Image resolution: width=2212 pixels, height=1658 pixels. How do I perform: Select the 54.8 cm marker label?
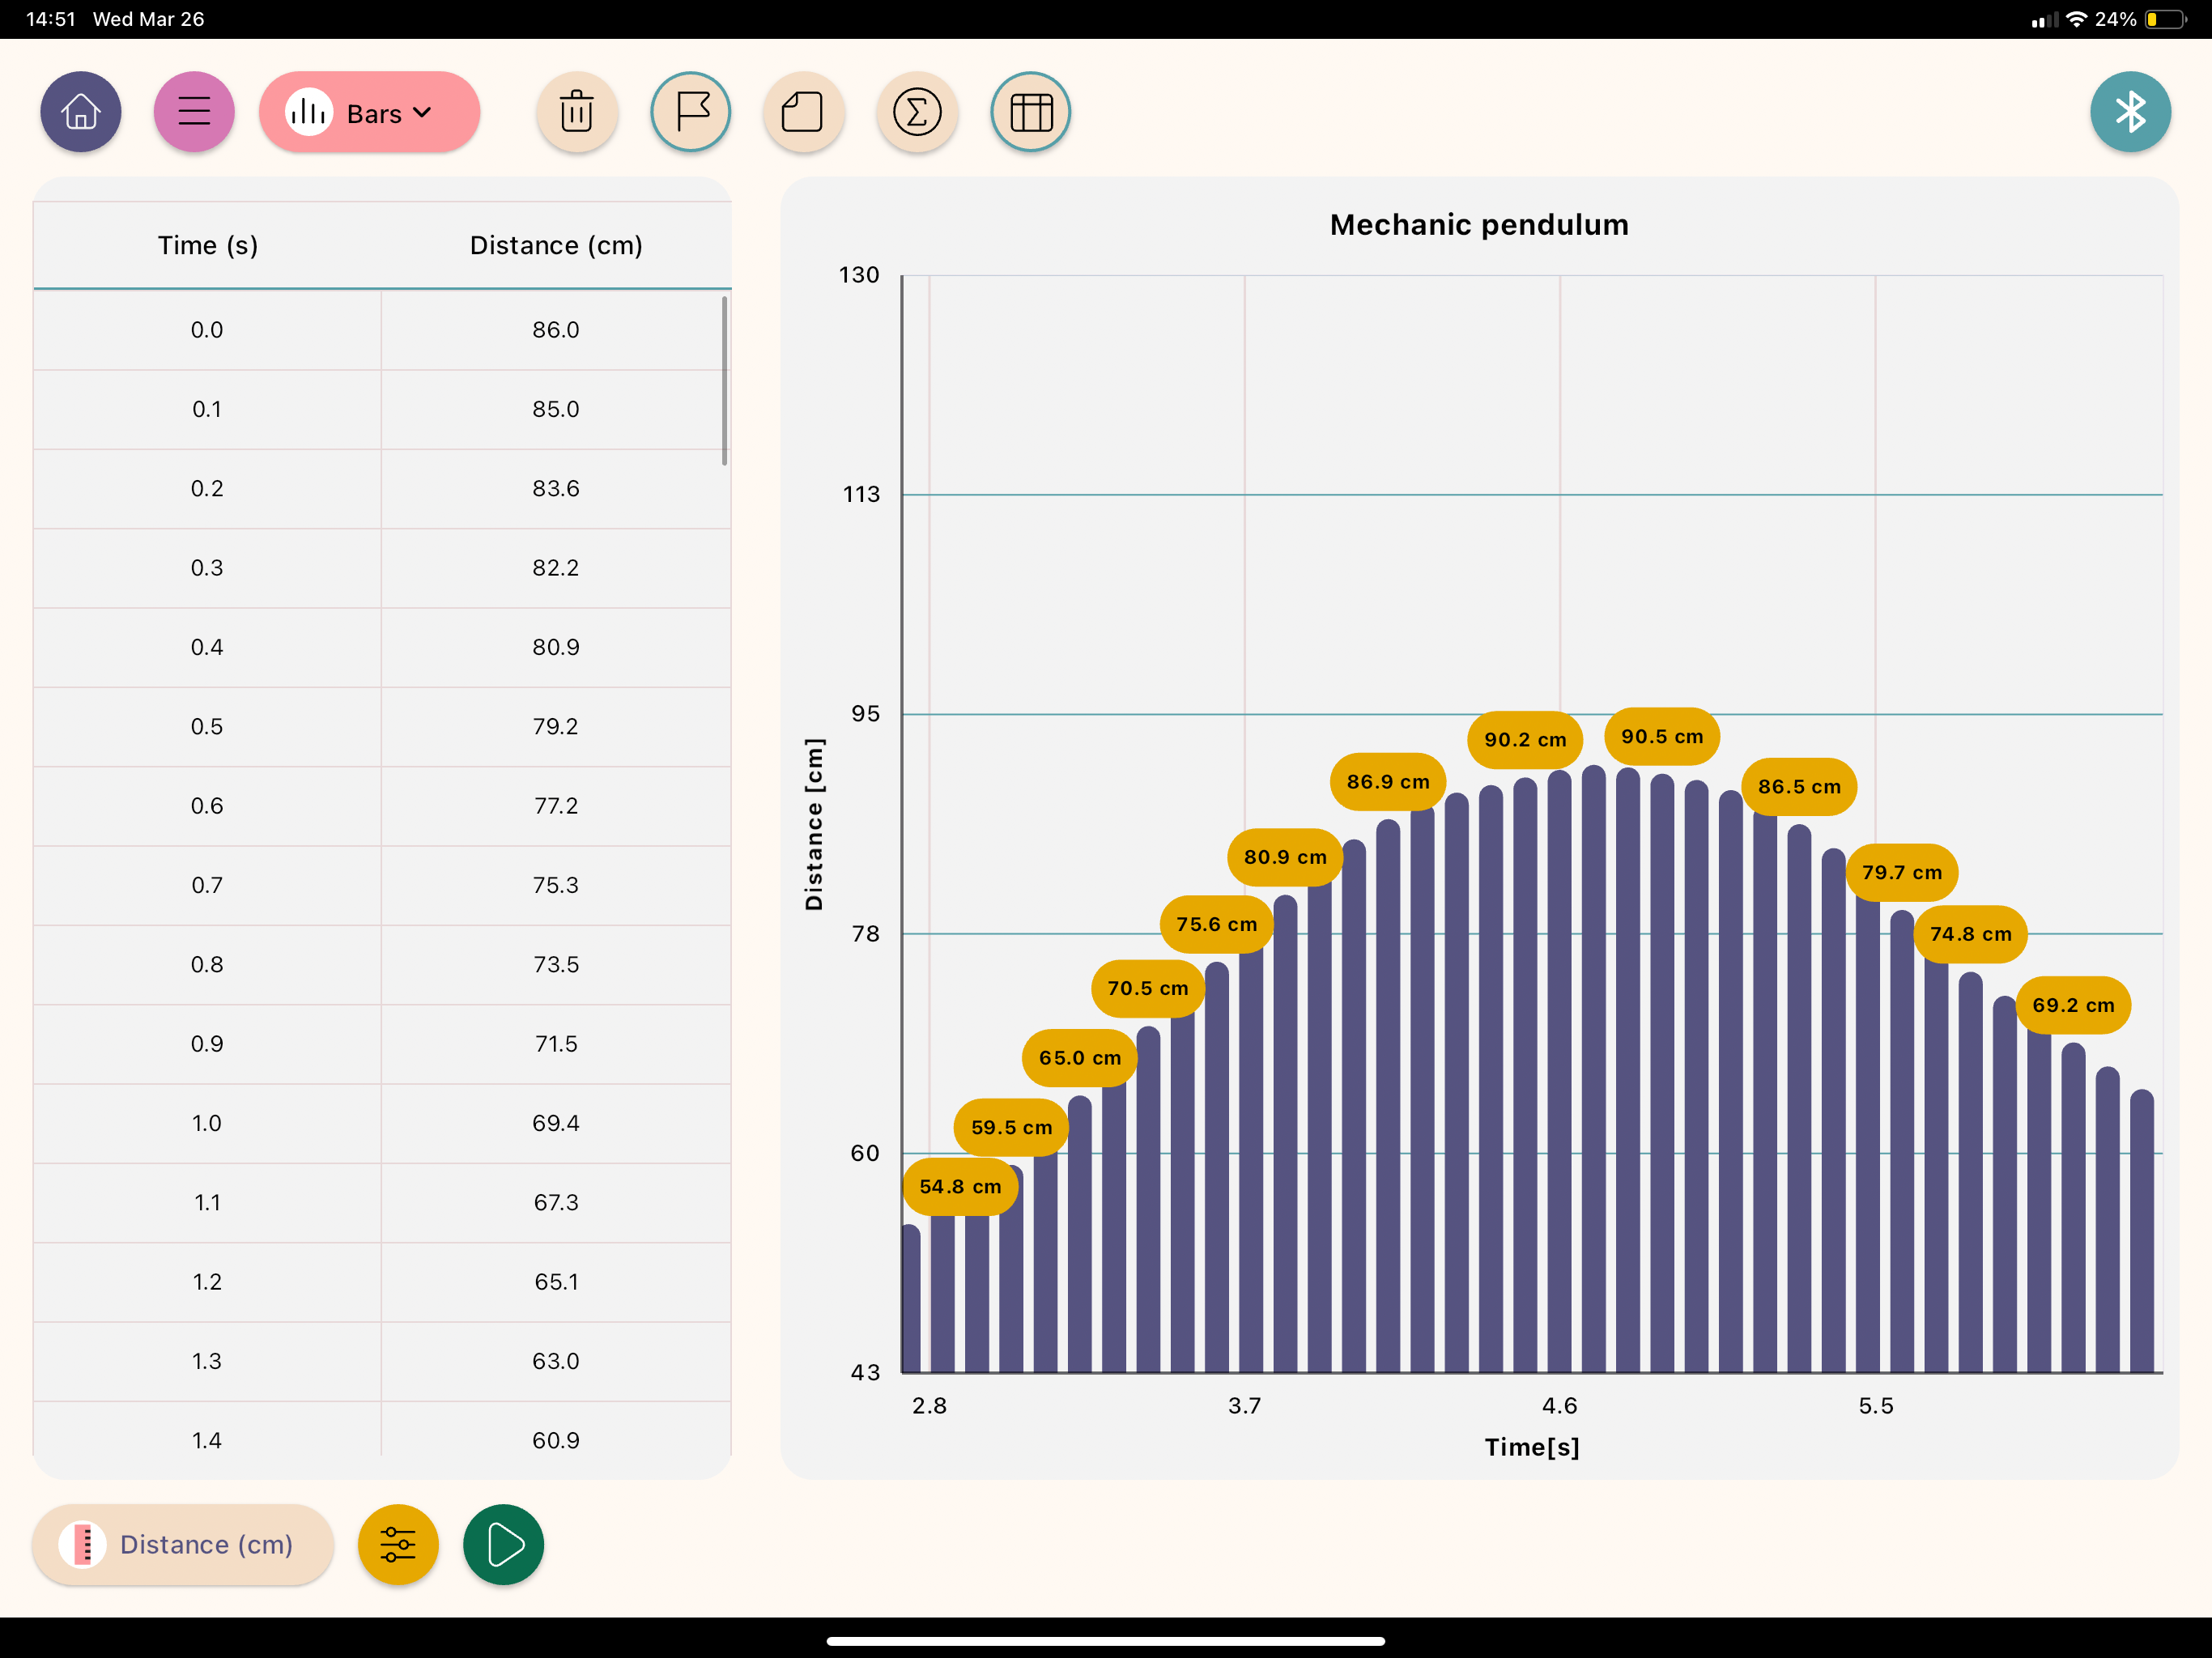point(960,1186)
